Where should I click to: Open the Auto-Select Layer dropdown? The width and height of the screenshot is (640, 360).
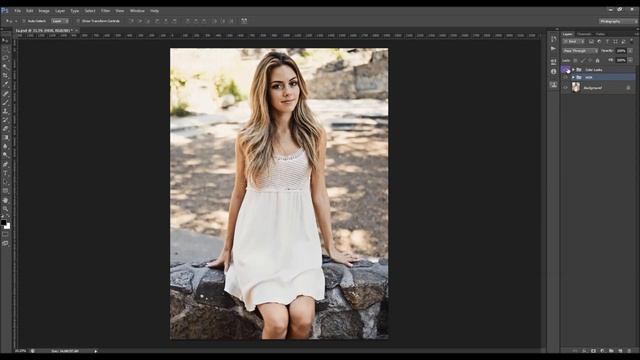(x=60, y=21)
